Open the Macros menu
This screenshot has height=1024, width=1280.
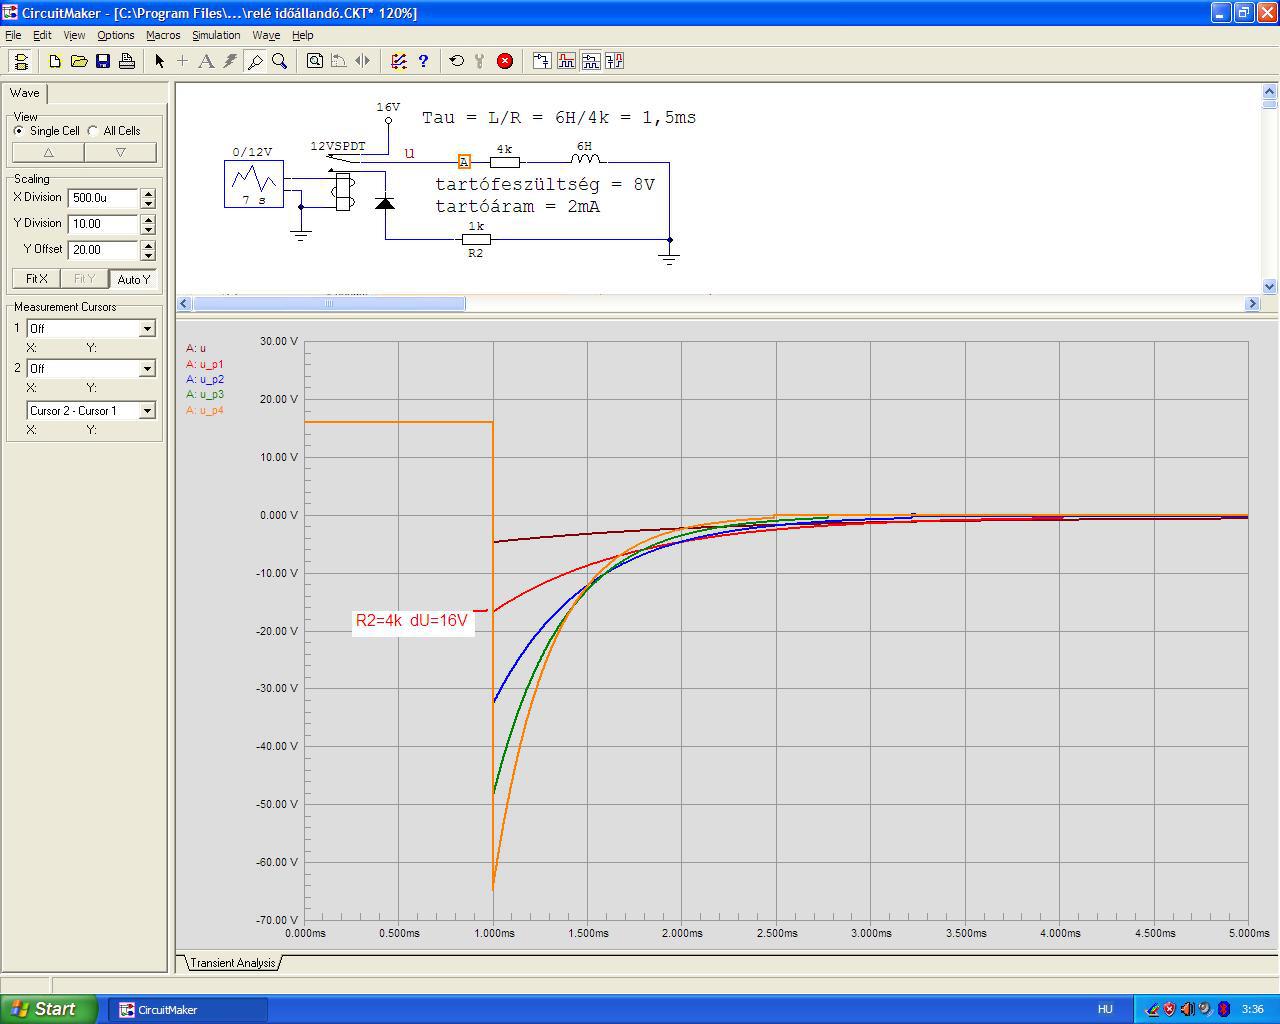pos(163,35)
